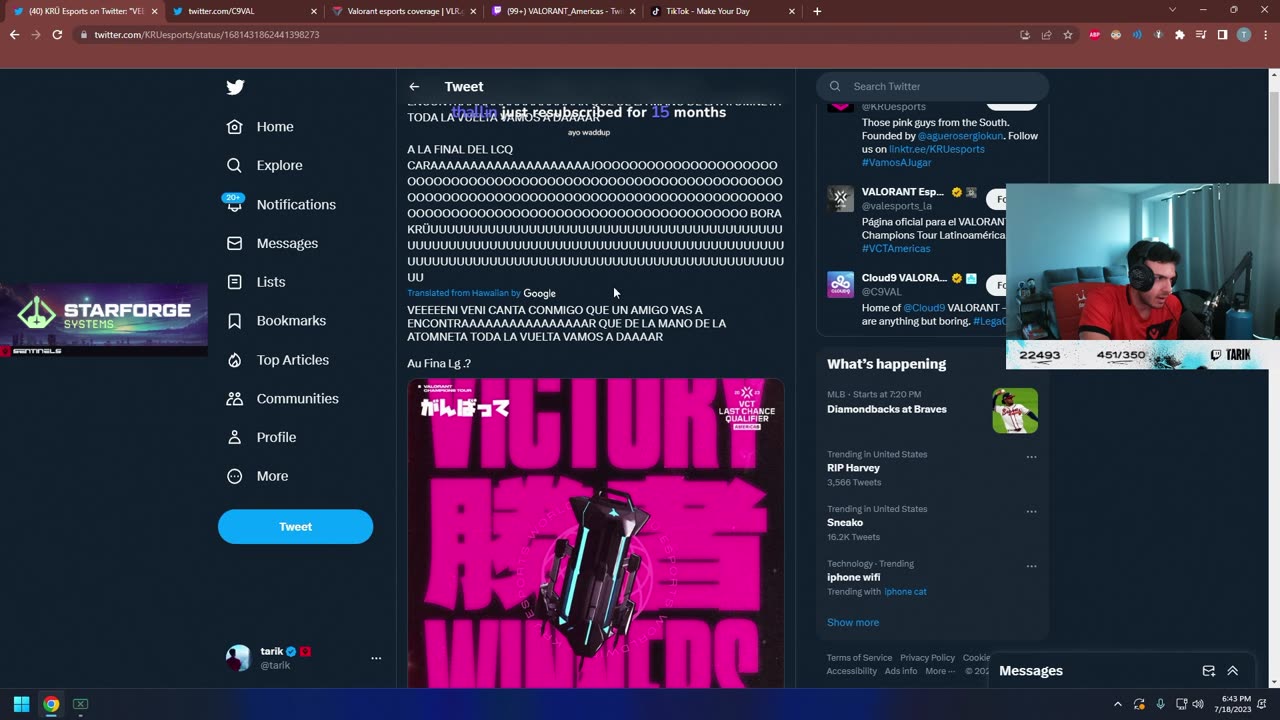
Task: Open Bookmarks in Twitter sidebar
Action: tap(276, 321)
